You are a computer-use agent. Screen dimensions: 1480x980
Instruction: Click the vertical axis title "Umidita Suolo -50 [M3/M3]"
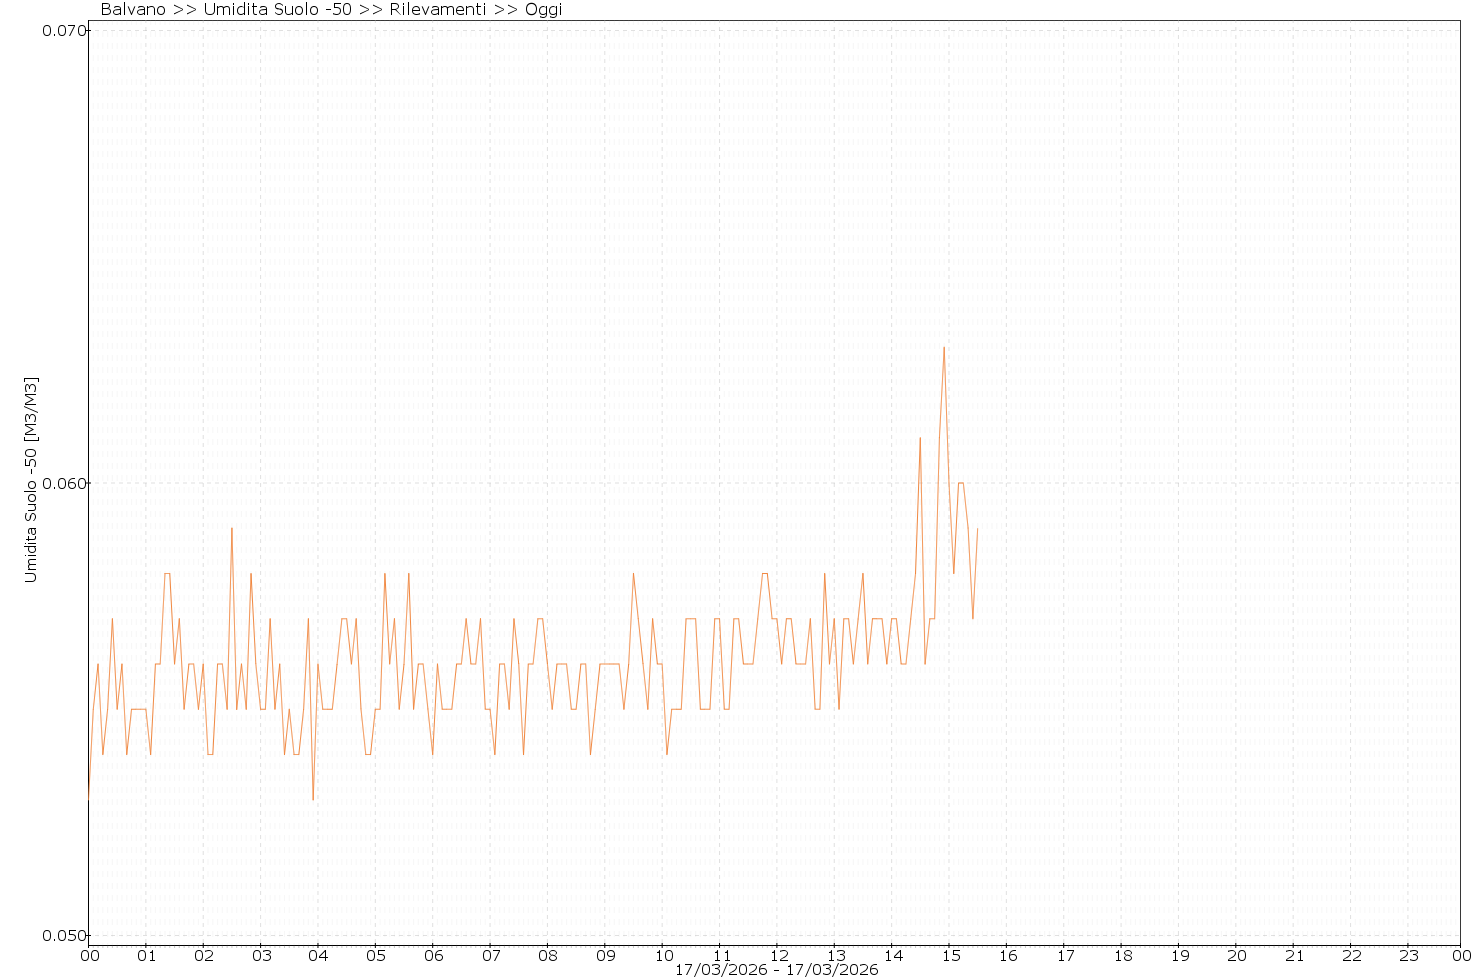coord(31,480)
